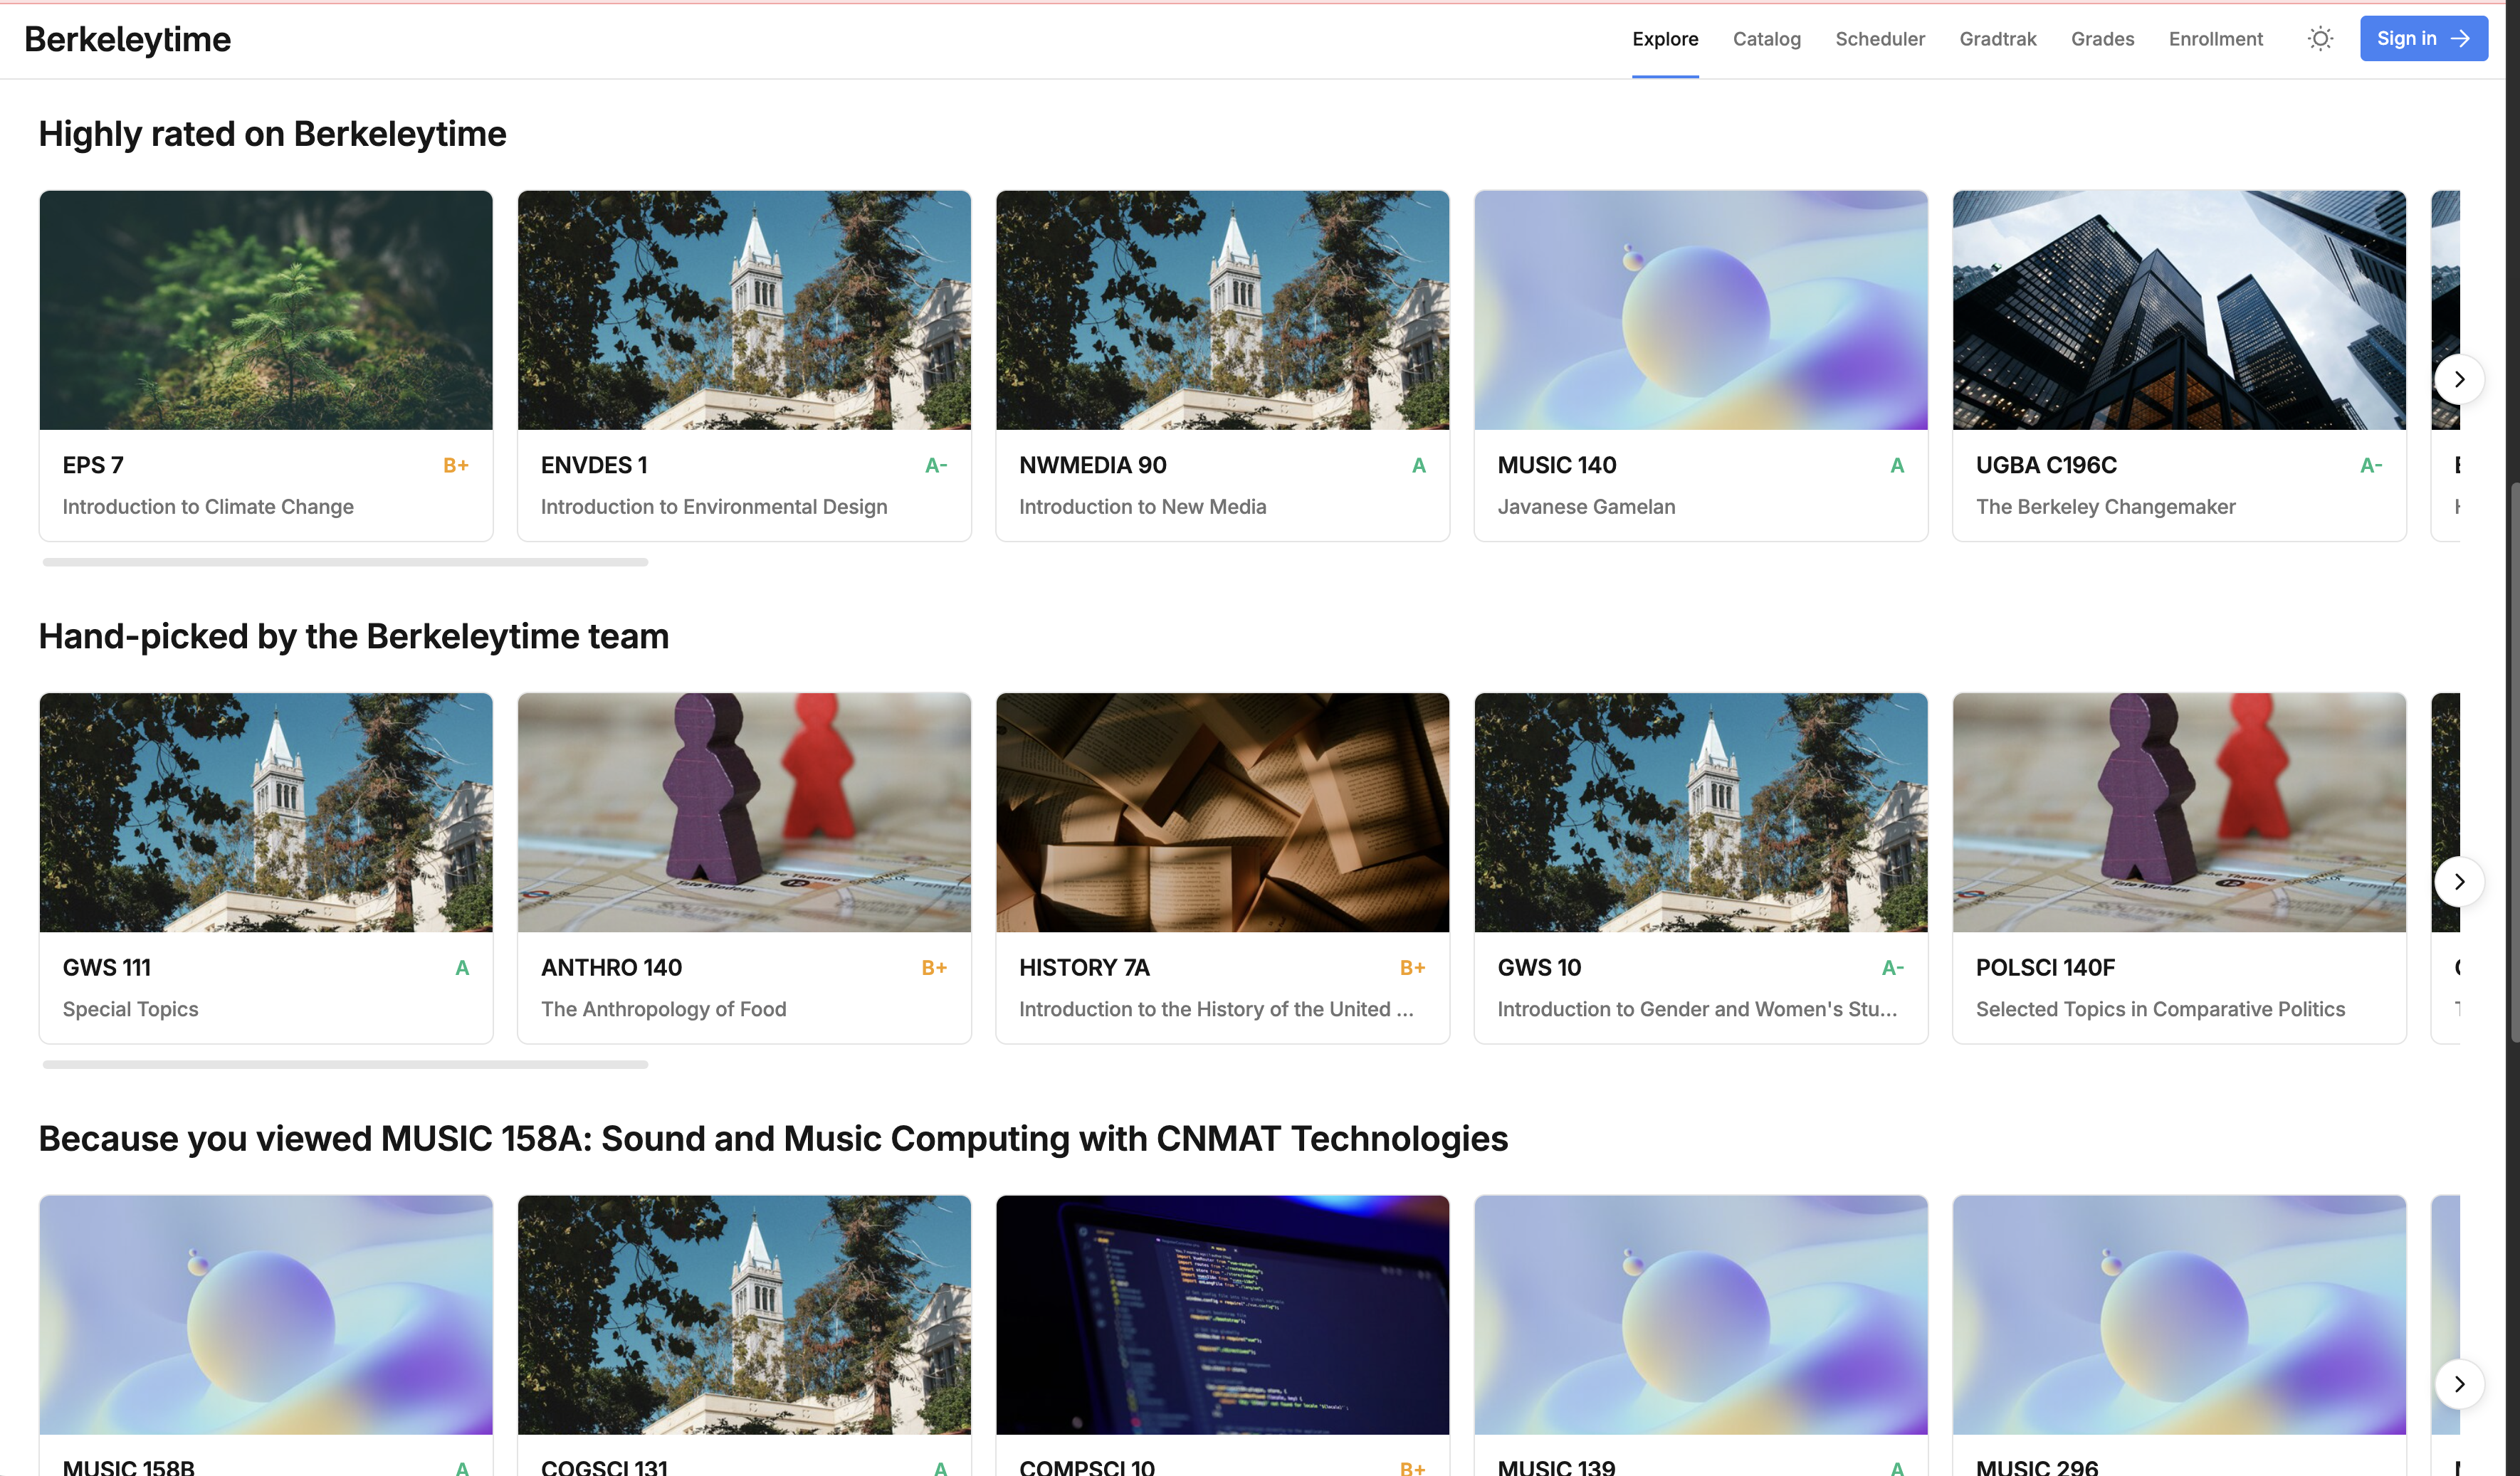Click the A- grade on GWS 10
Screen dimensions: 2520x1476
click(1893, 967)
